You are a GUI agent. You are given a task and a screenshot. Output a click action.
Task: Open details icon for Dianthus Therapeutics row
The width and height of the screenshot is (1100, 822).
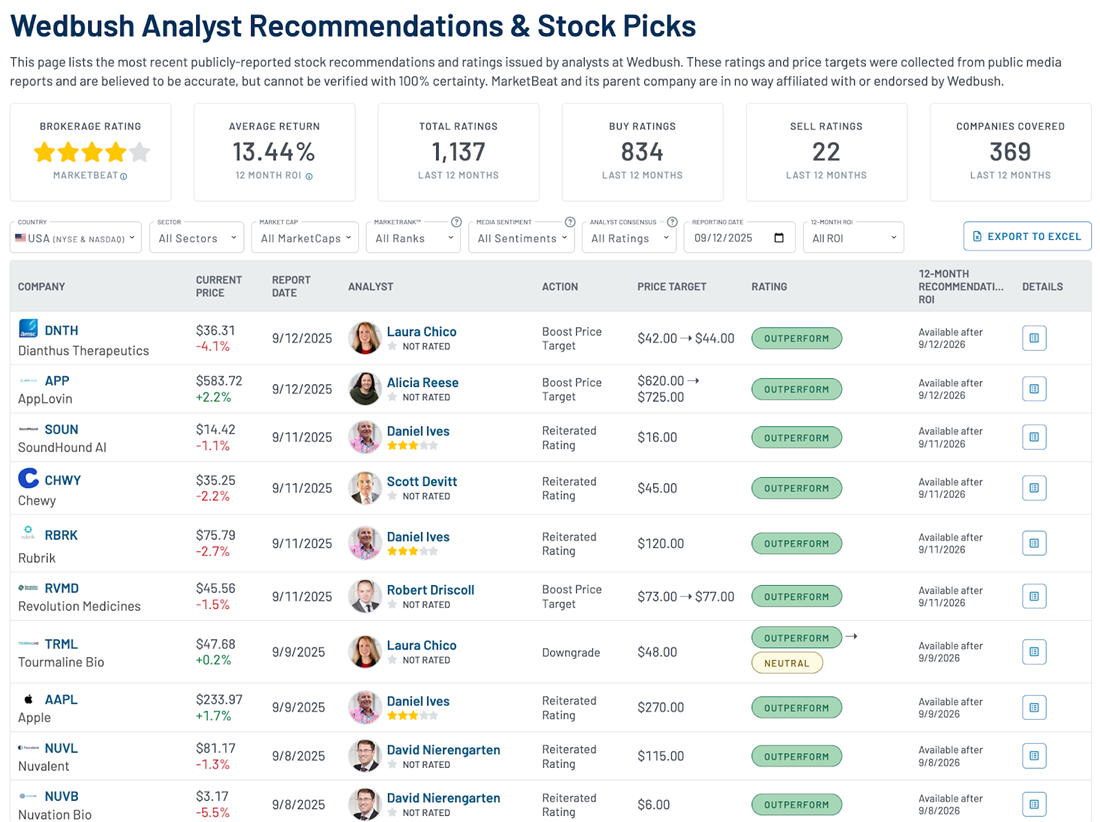coord(1034,338)
